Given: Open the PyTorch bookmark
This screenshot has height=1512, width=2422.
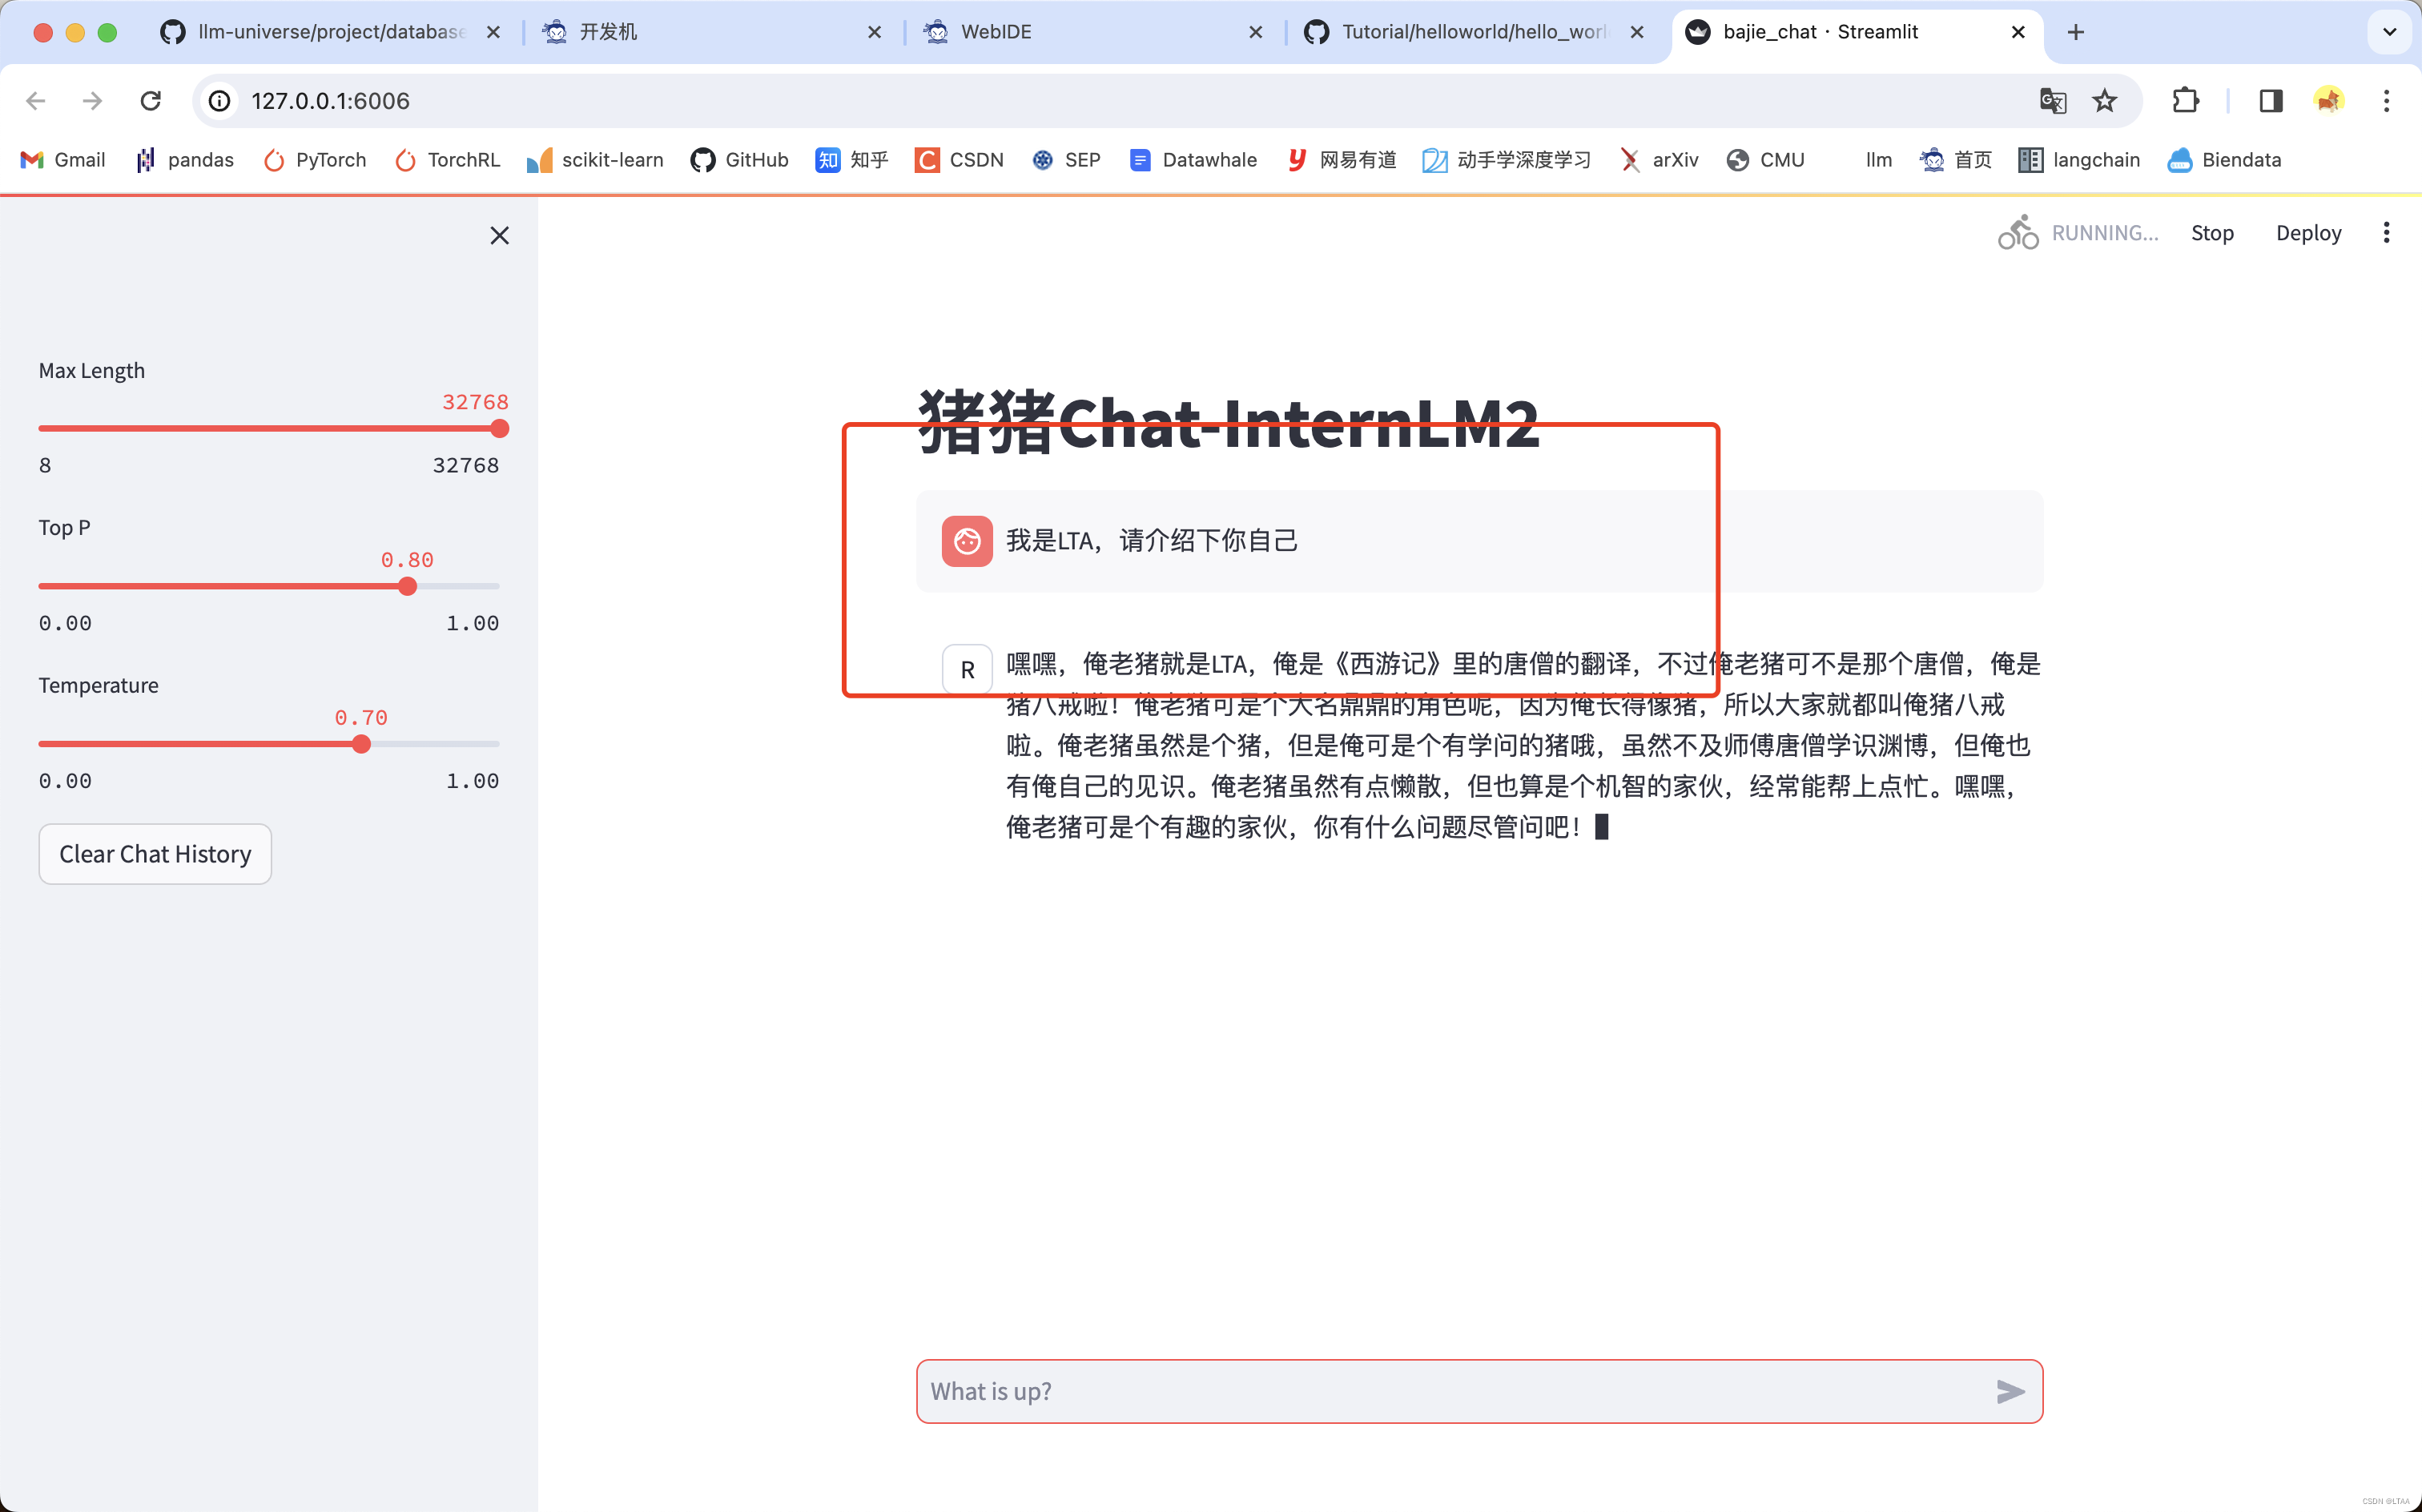Looking at the screenshot, I should 314,160.
